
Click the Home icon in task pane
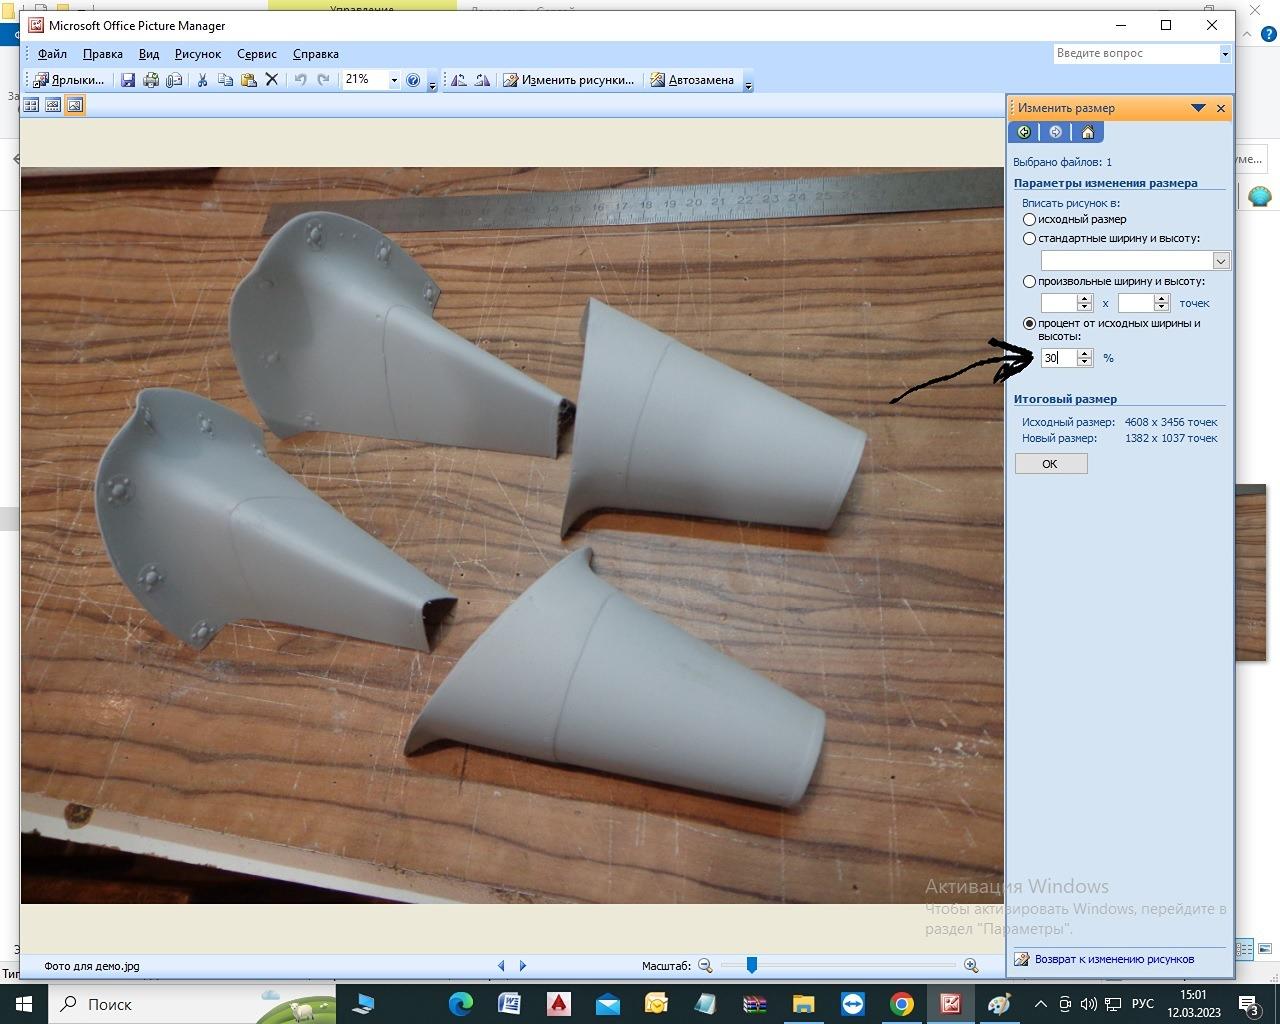1088,132
